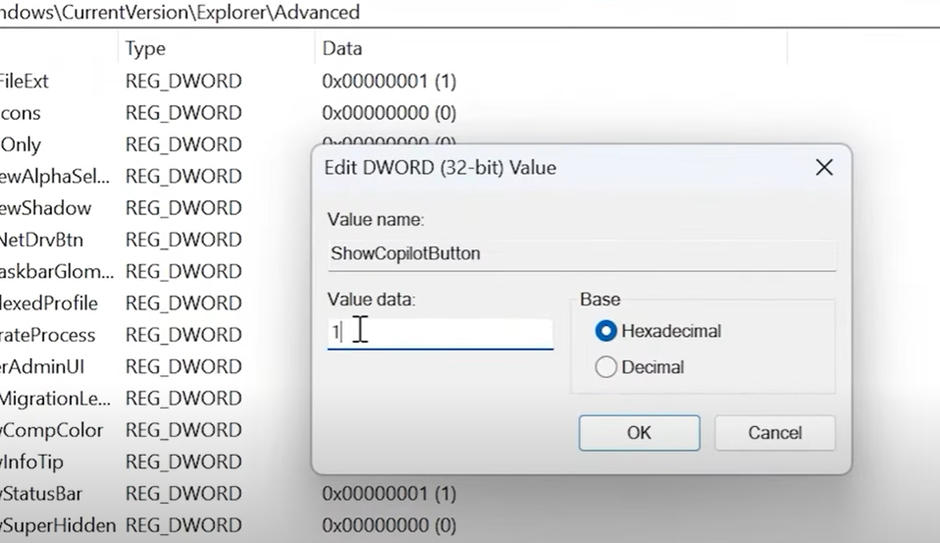This screenshot has width=940, height=543.
Task: Click the Data column header
Action: click(342, 49)
